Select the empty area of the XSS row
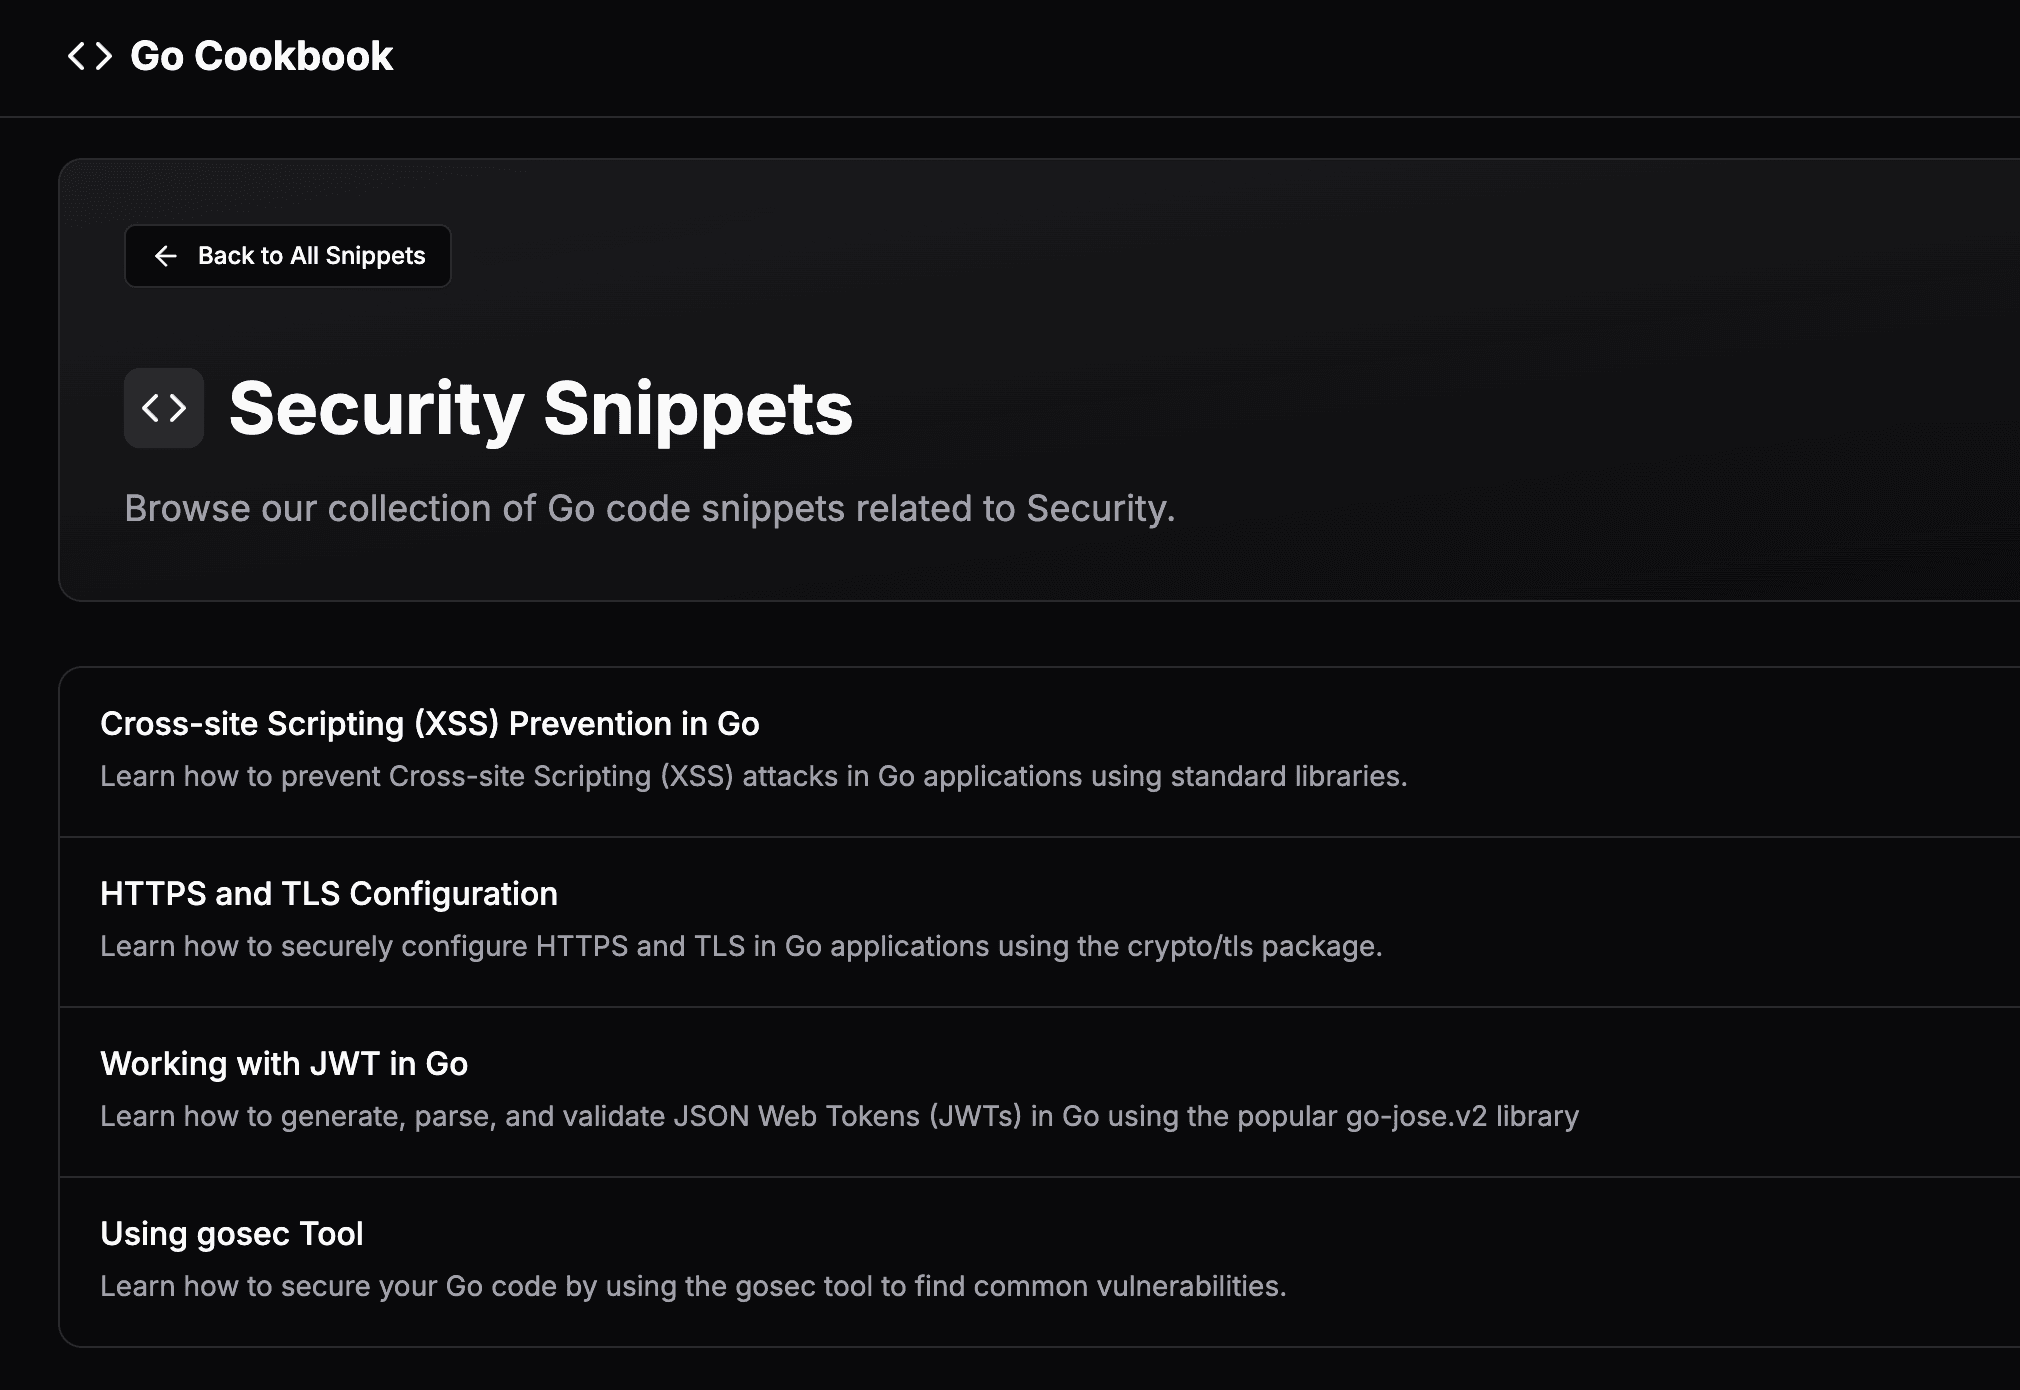The height and width of the screenshot is (1390, 2020). tap(1750, 752)
